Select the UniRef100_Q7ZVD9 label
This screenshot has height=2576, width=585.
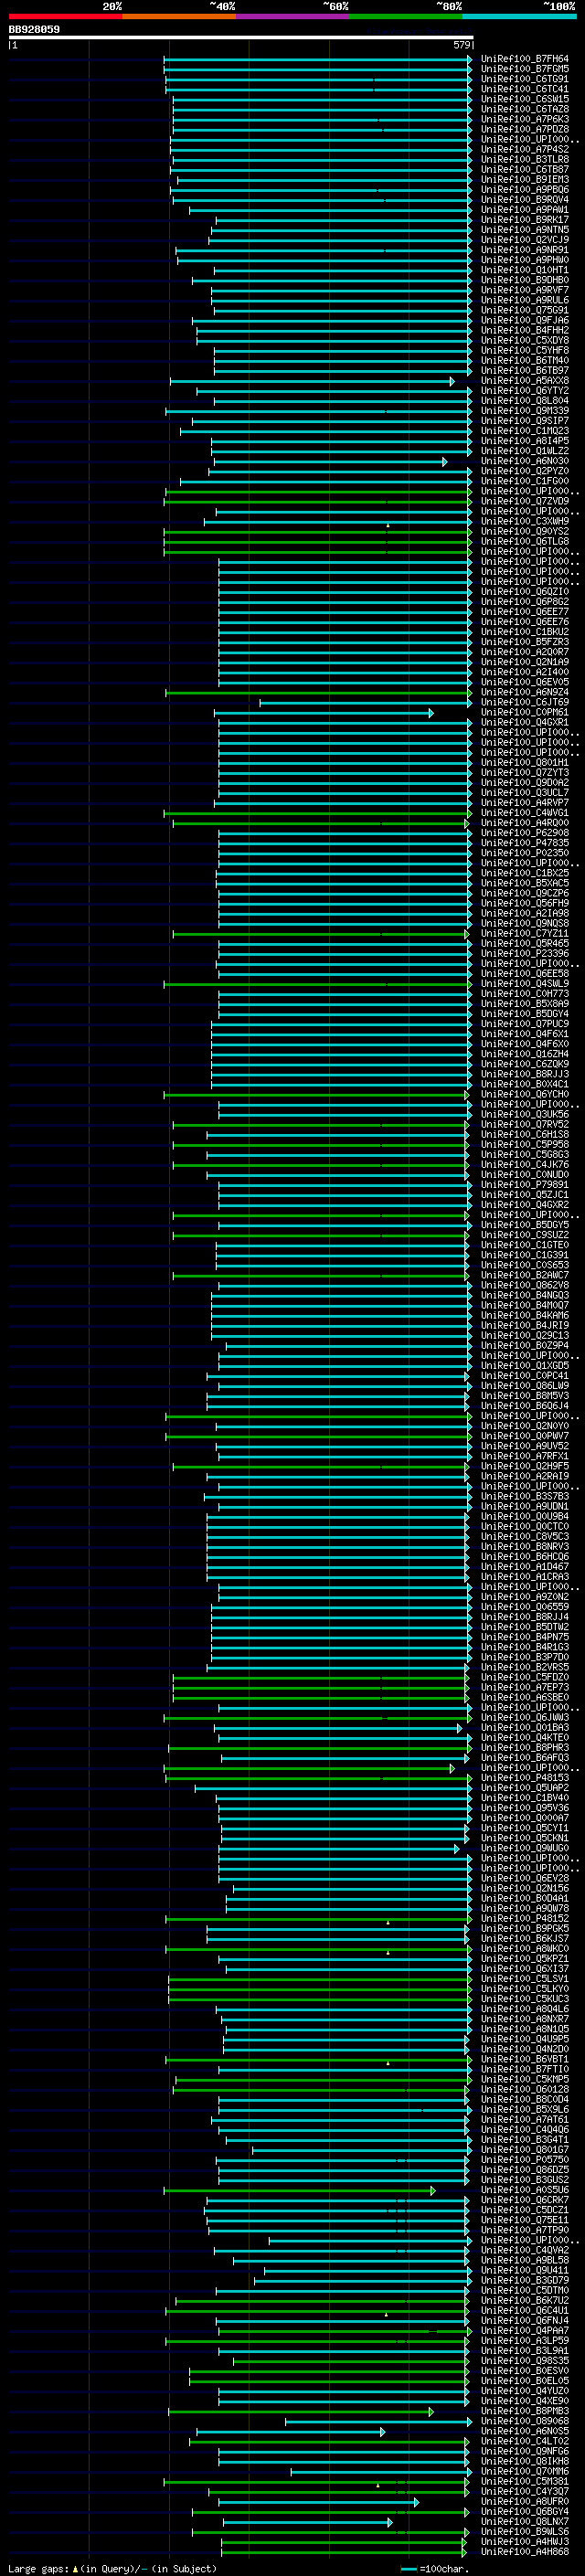click(x=525, y=501)
